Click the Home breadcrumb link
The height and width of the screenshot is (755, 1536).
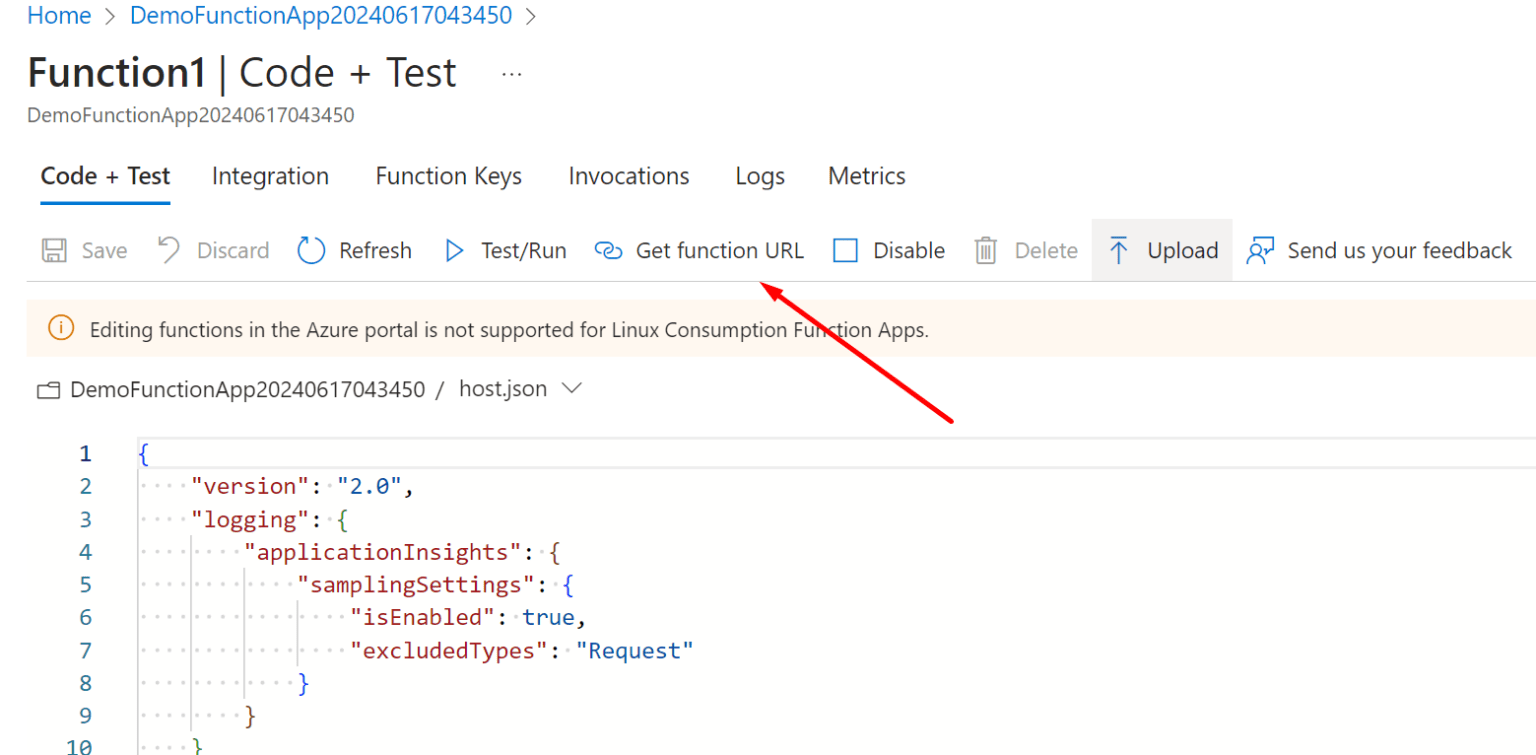pyautogui.click(x=59, y=15)
